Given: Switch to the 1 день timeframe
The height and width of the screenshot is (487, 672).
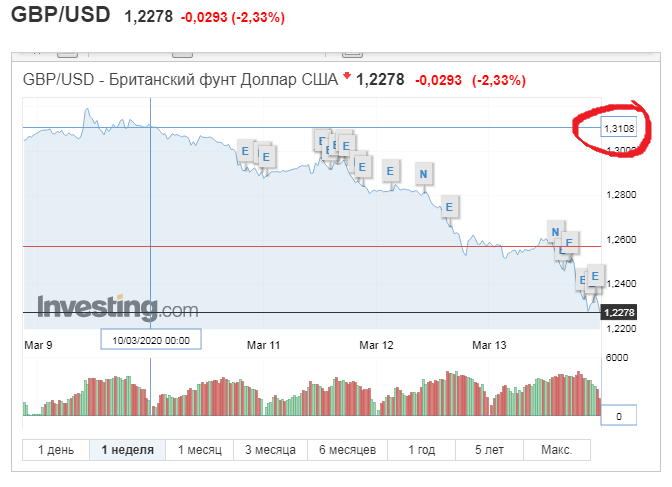Looking at the screenshot, I should (56, 450).
